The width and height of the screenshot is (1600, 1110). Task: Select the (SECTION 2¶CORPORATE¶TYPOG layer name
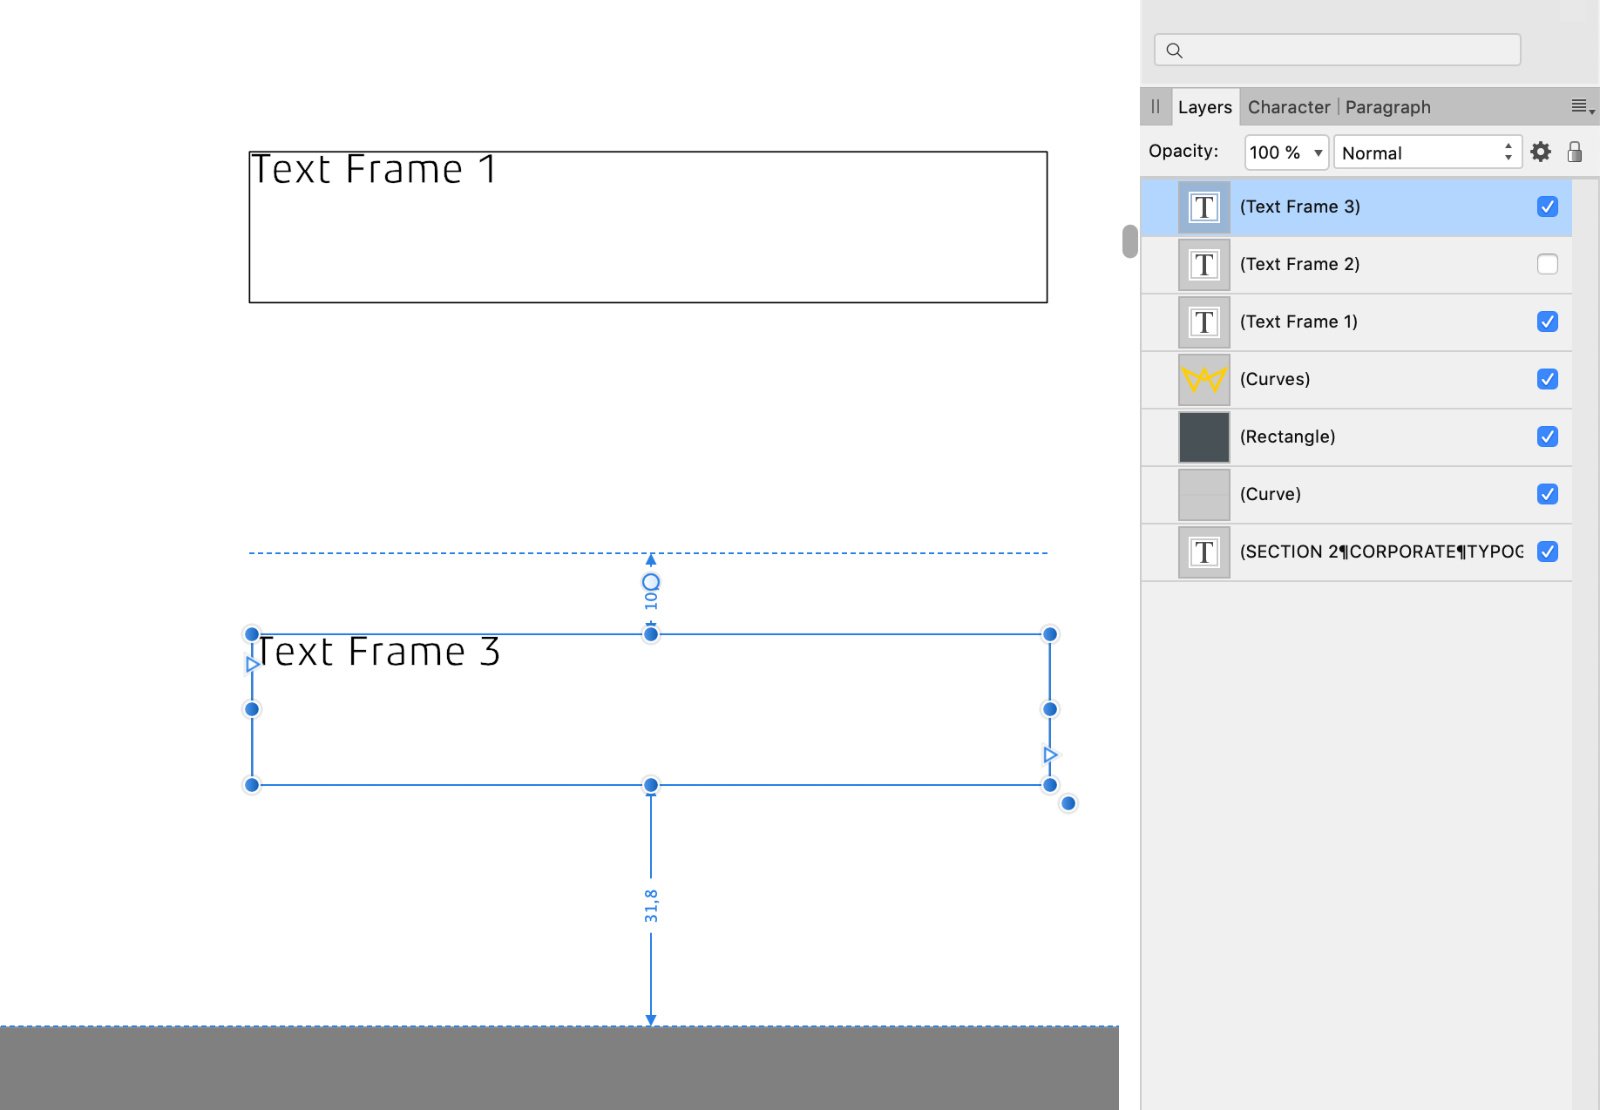coord(1381,552)
